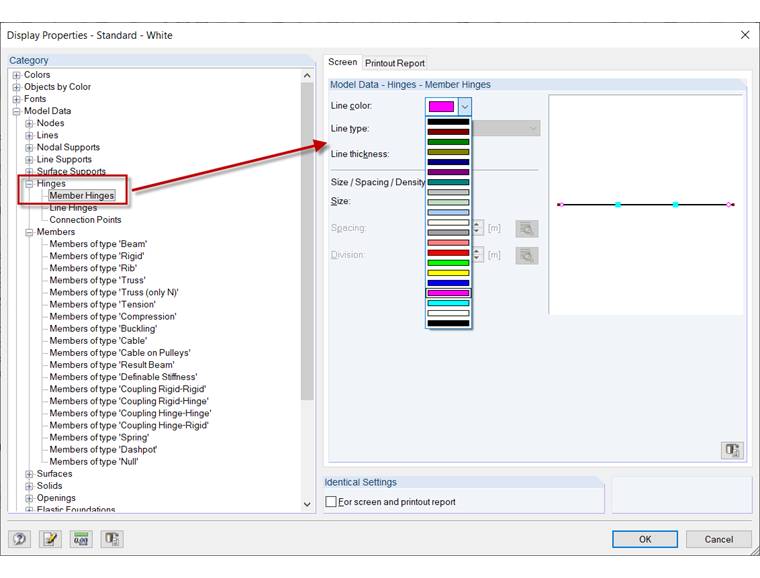Select Members of type 'Null'

point(94,462)
